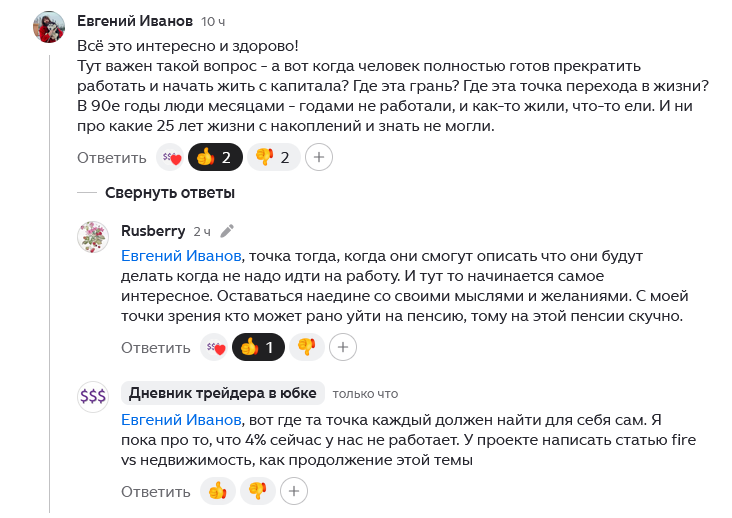Click thumbs down on Rusberry's reply
This screenshot has height=518, width=732.
coord(307,347)
